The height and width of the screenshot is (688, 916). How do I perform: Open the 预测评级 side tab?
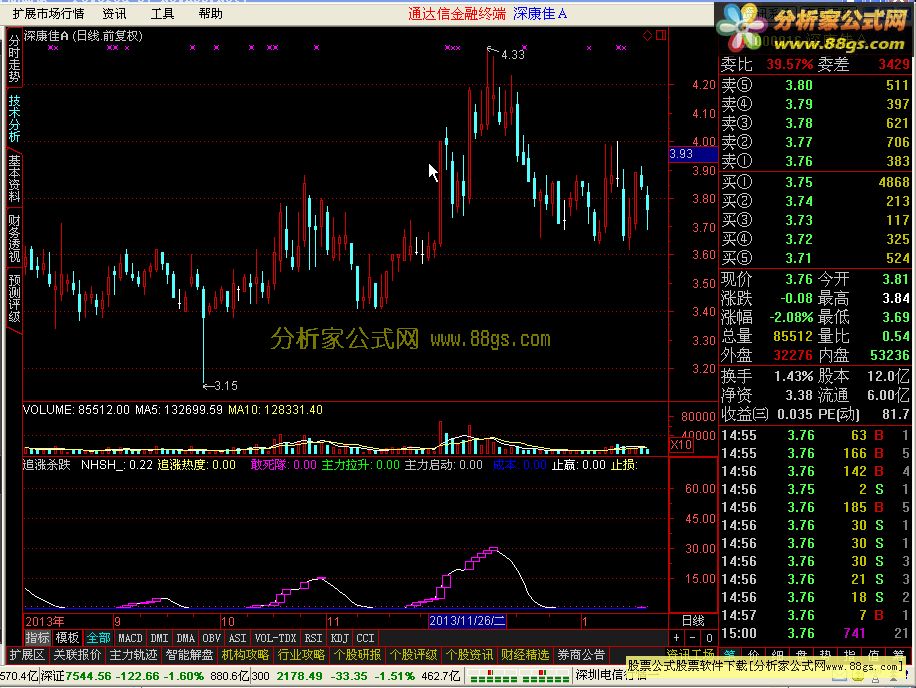(14, 298)
